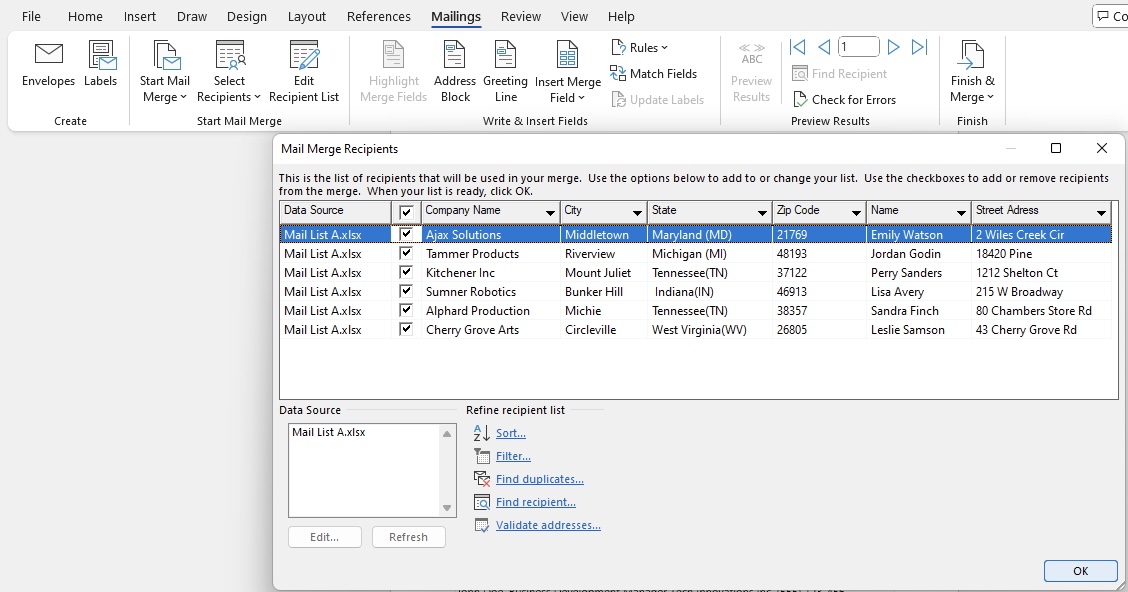
Task: Uncheck the Alphard Production recipient
Action: pos(406,310)
